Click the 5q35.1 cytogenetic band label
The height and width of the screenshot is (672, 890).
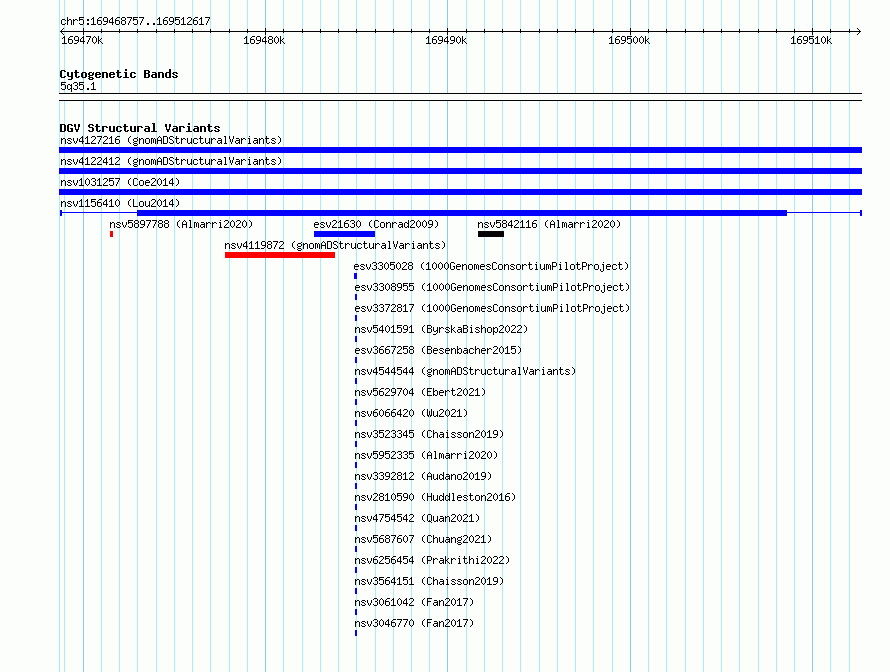78,86
